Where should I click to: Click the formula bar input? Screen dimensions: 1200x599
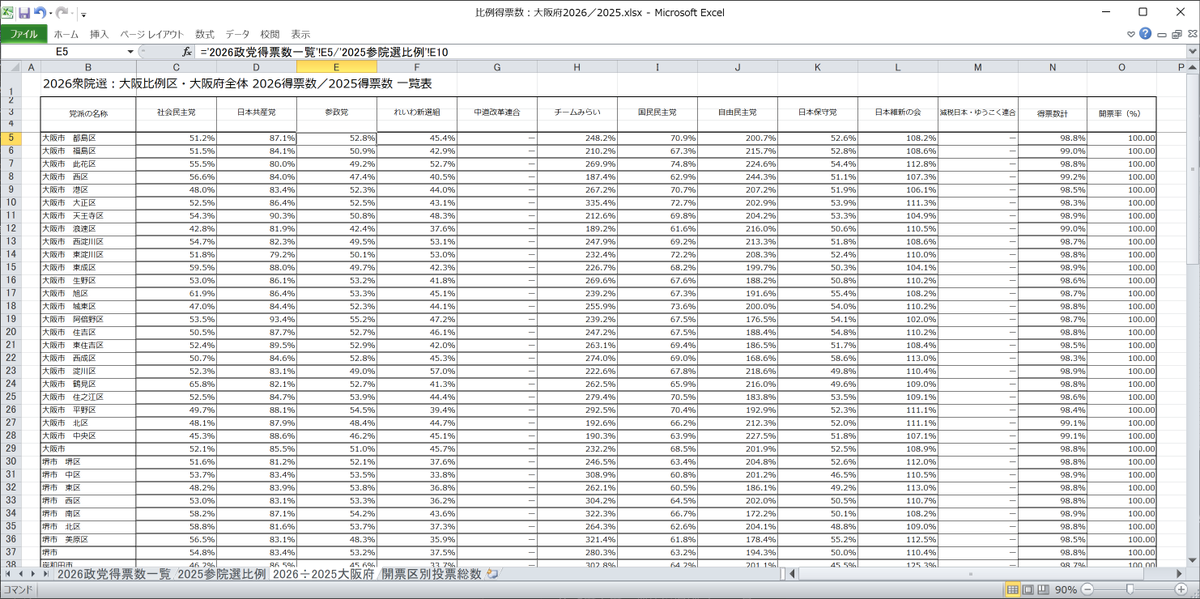[x=690, y=51]
